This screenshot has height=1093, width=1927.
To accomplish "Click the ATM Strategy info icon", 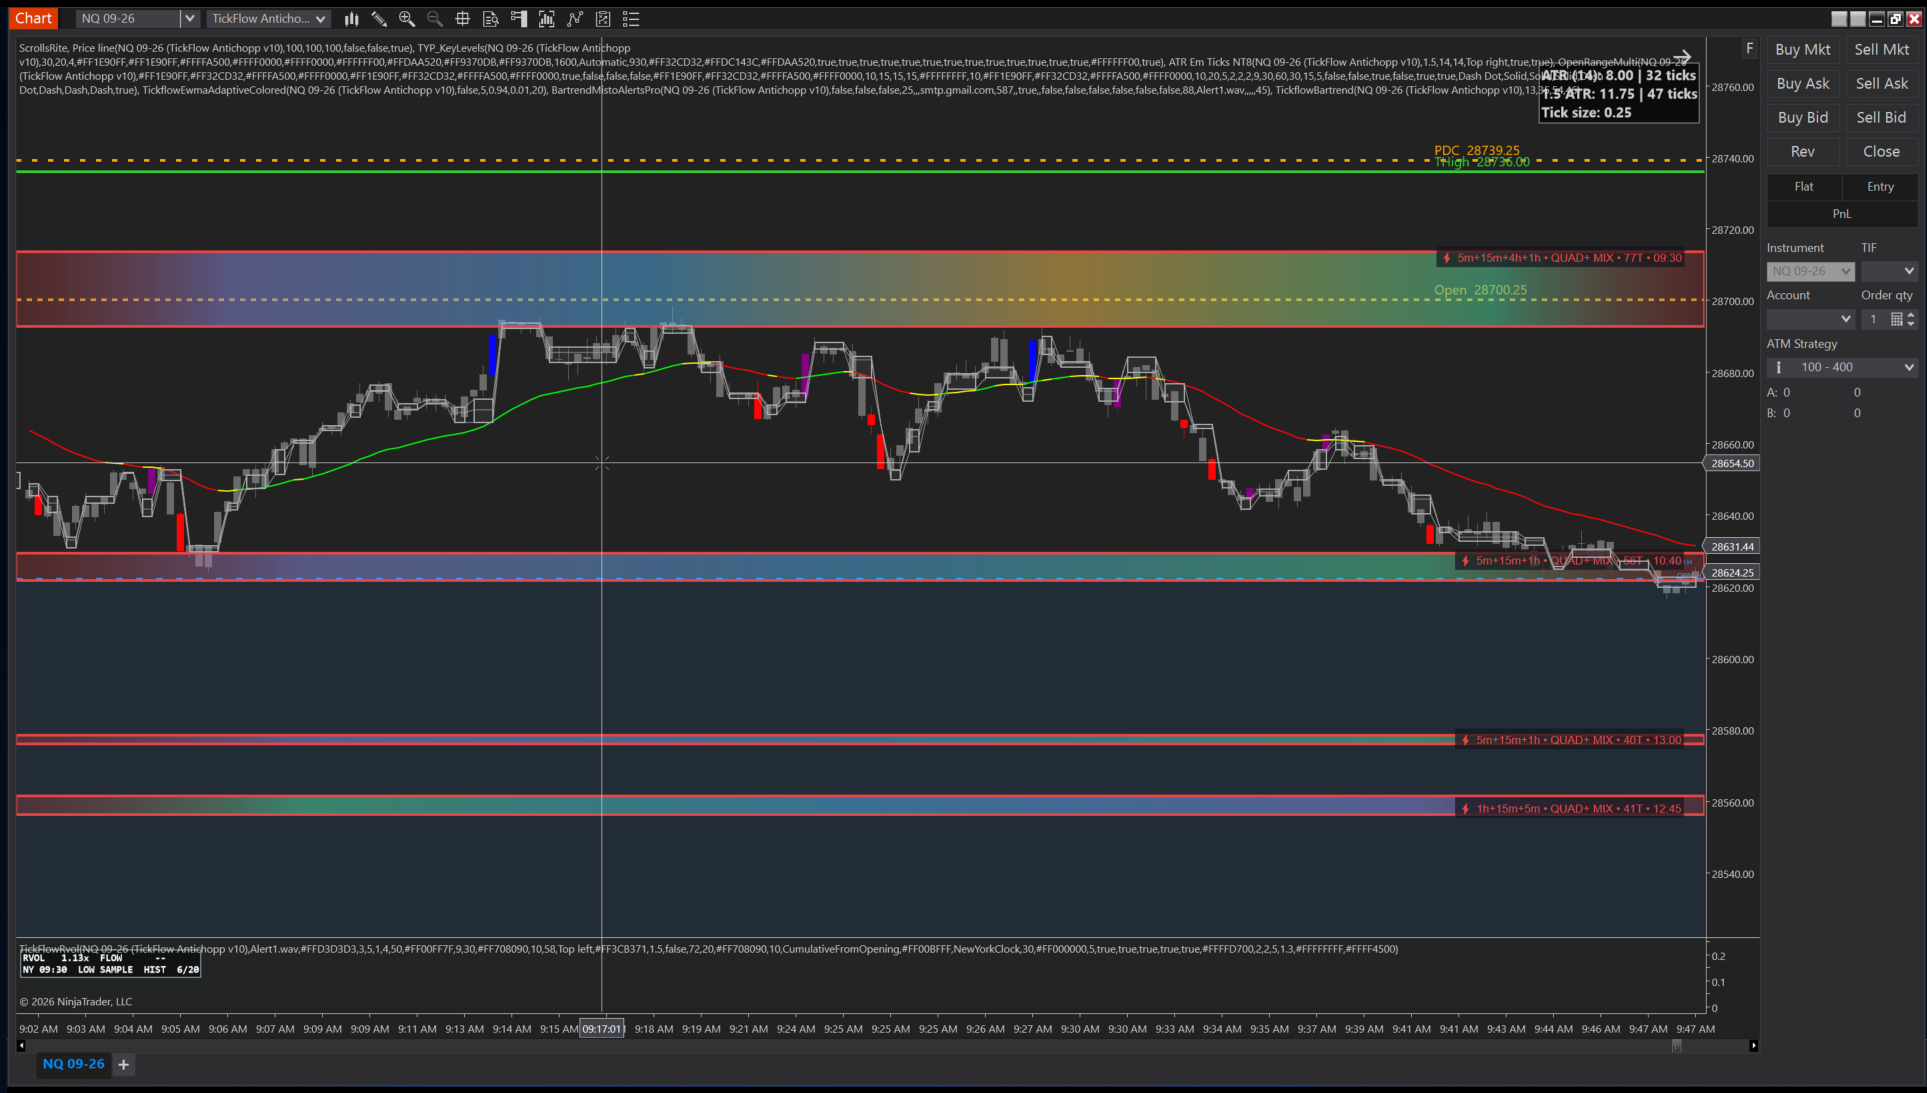I will [x=1778, y=367].
